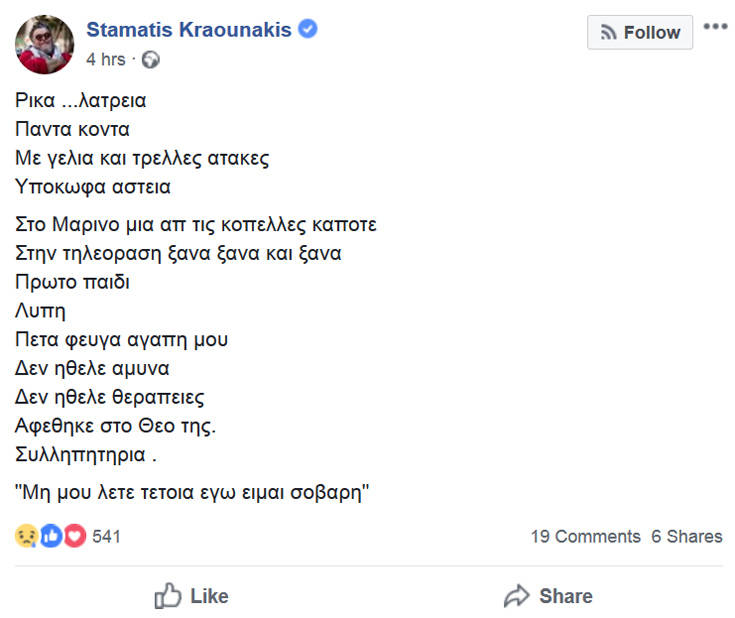Open Stamatis Kraounakis profile picture
The image size is (735, 618).
coord(44,44)
